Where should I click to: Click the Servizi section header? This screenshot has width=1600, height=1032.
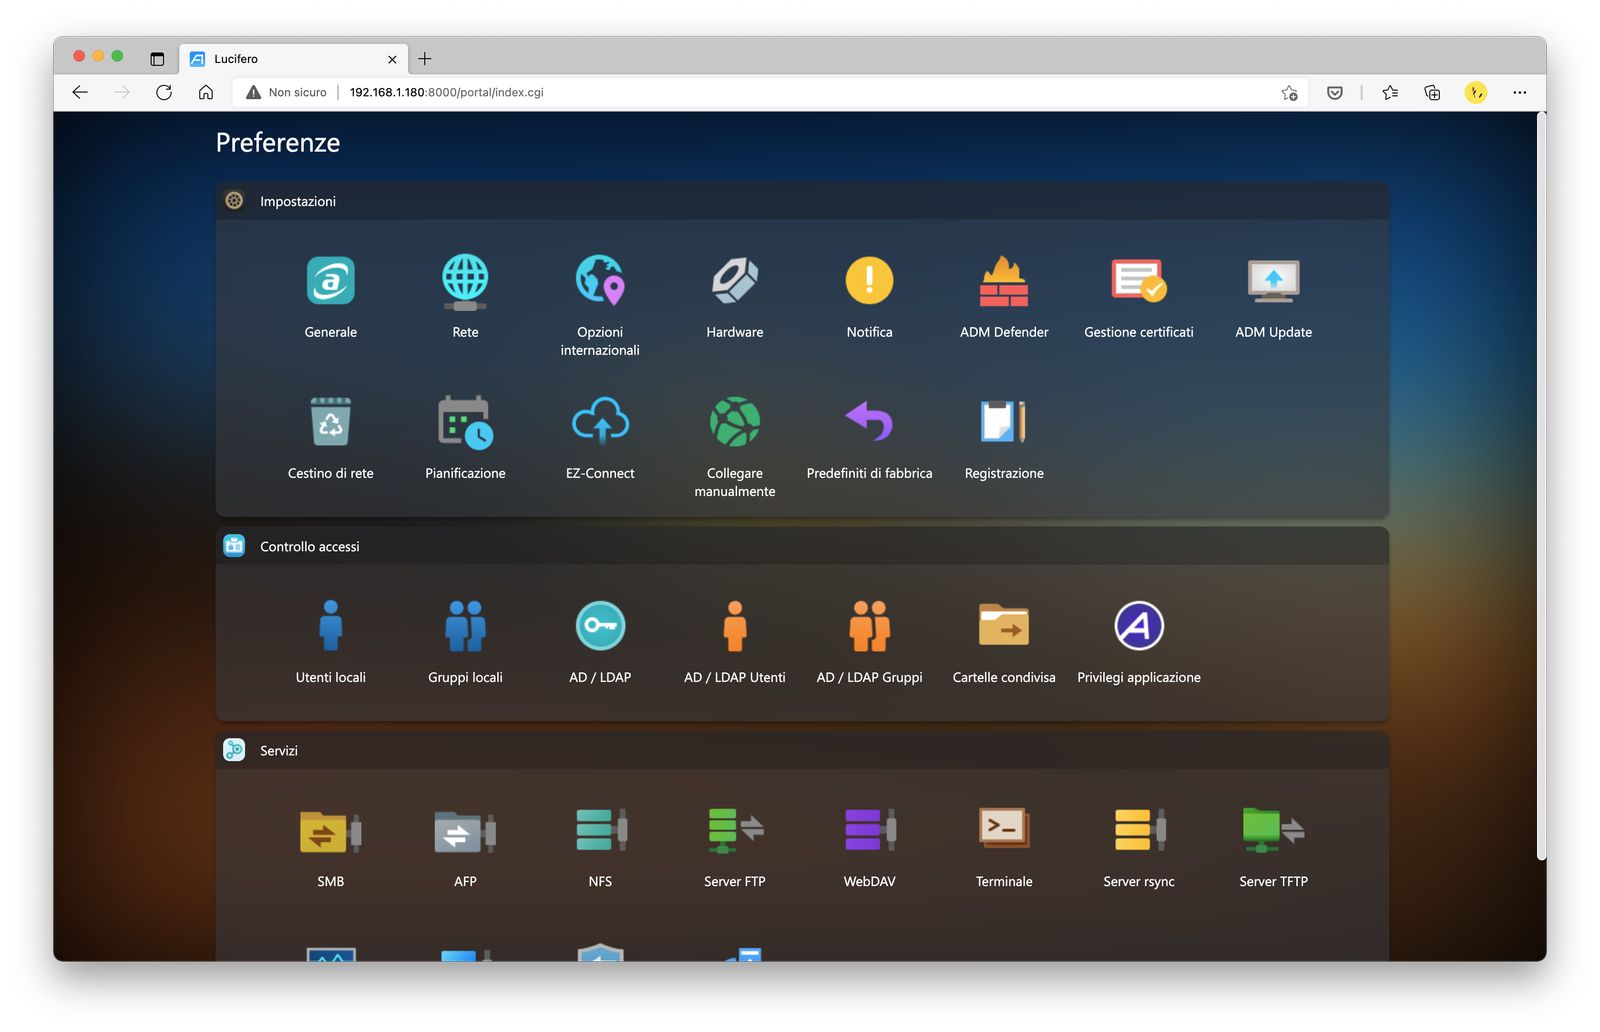pos(802,750)
